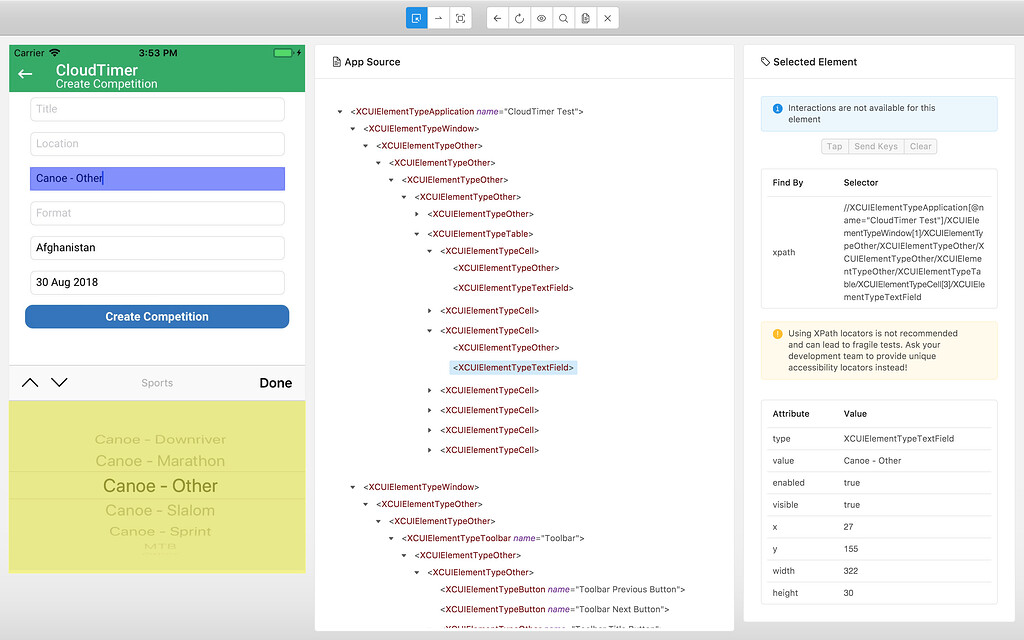
Task: Click the App Source file icon
Action: point(336,62)
